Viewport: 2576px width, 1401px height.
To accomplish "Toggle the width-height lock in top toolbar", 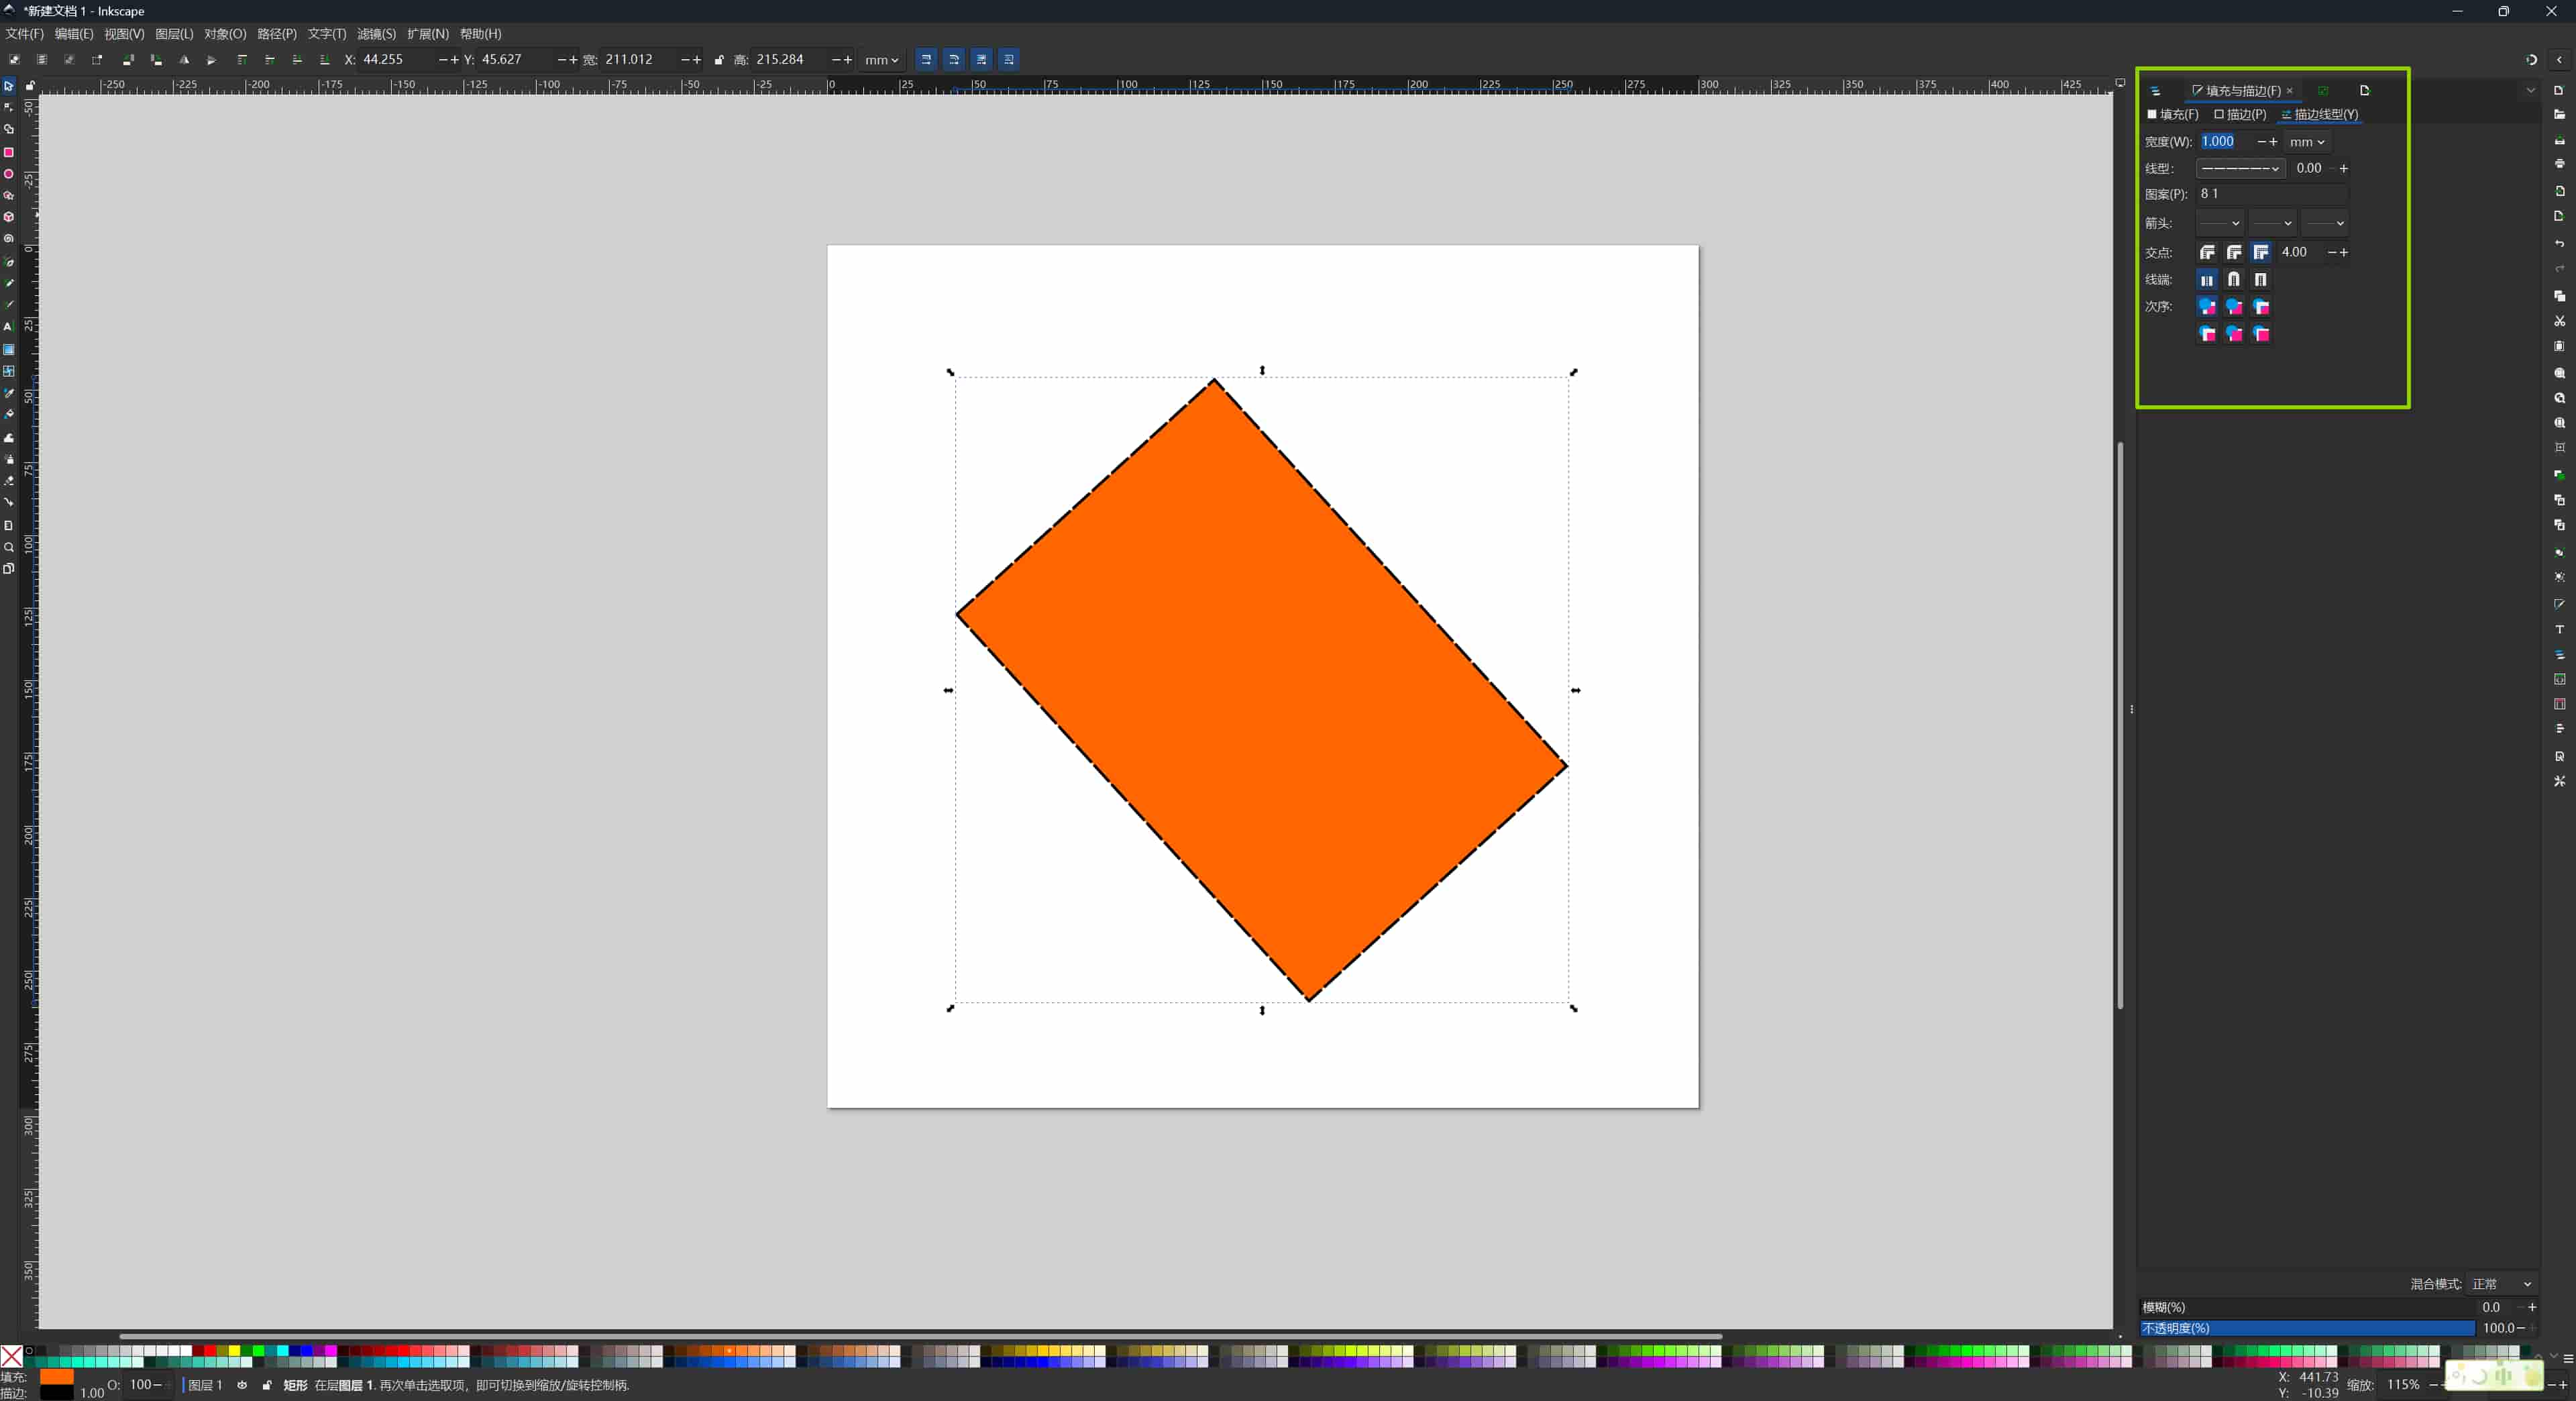I will coord(718,59).
